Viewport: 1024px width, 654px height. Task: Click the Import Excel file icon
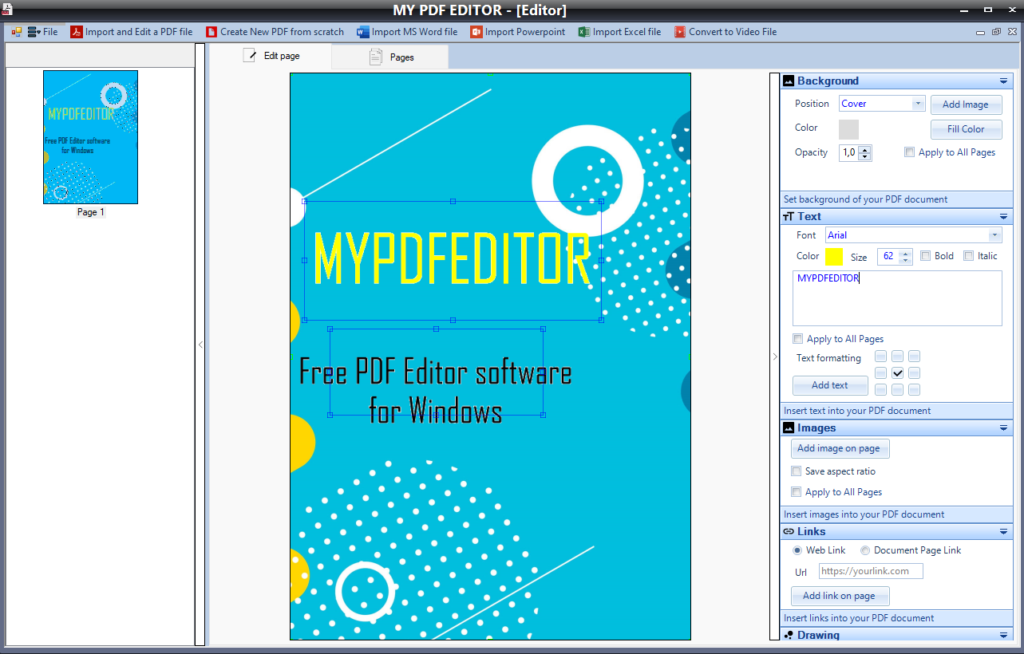tap(583, 32)
